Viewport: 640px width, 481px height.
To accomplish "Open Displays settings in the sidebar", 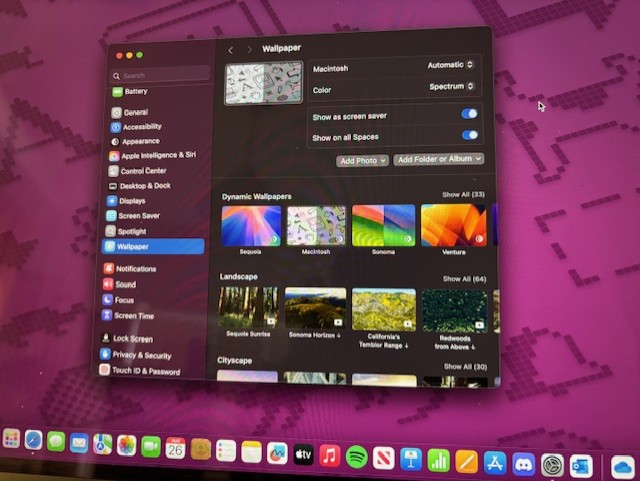I will (132, 201).
